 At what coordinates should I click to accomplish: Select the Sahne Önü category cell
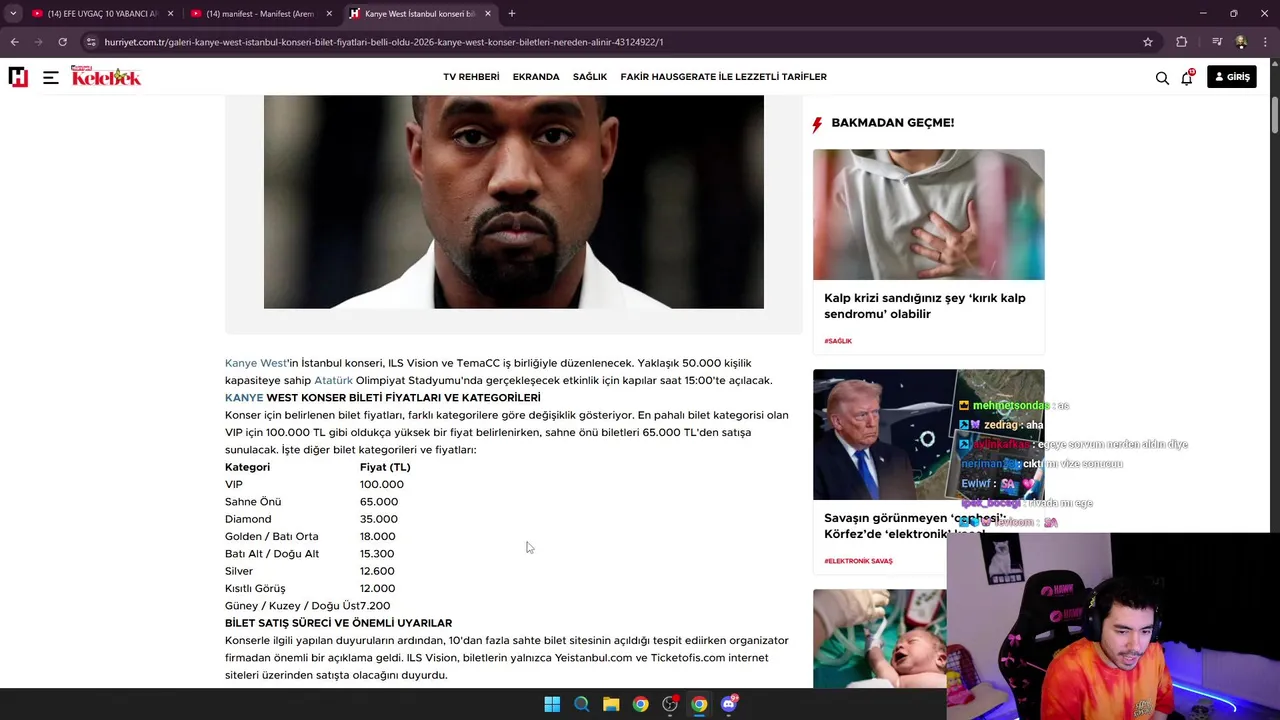coord(253,502)
